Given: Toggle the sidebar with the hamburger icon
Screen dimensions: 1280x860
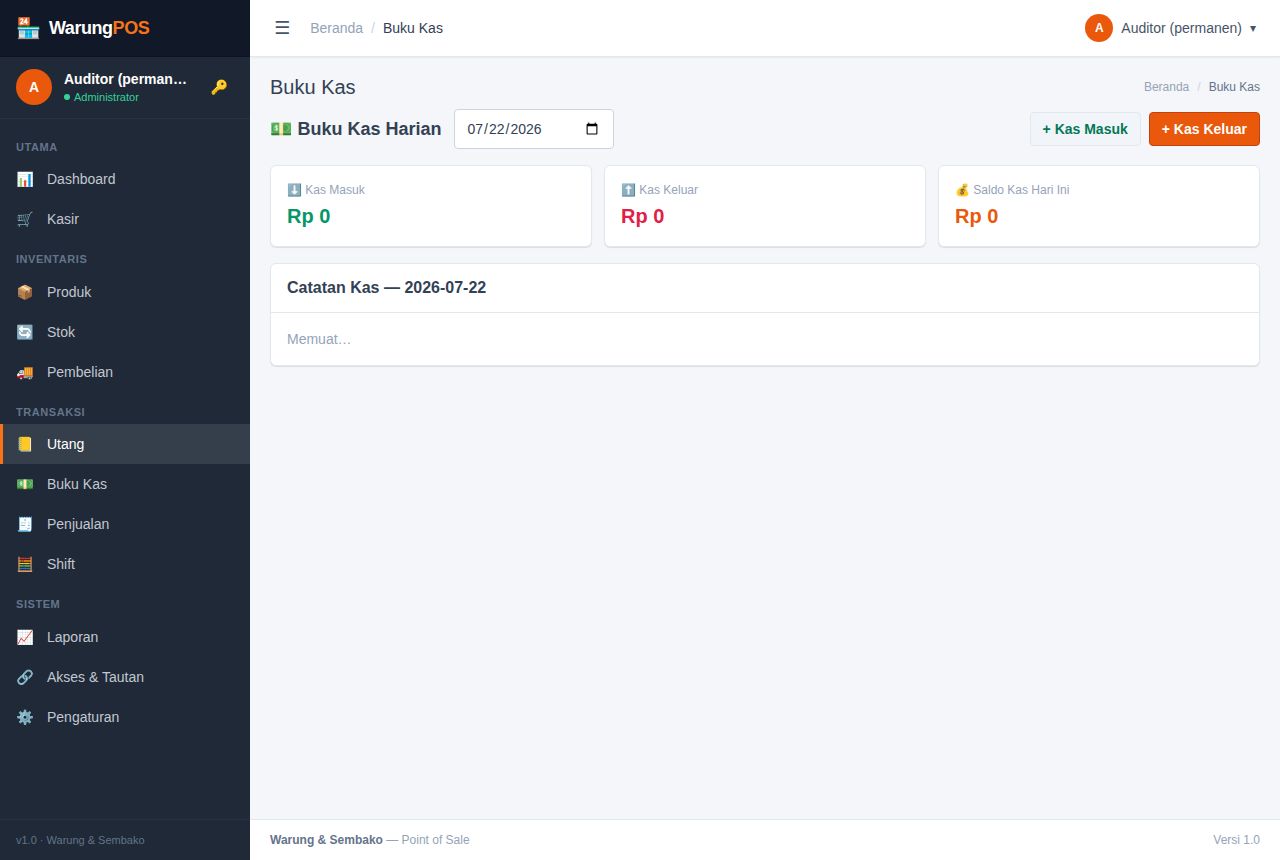Looking at the screenshot, I should (x=282, y=28).
